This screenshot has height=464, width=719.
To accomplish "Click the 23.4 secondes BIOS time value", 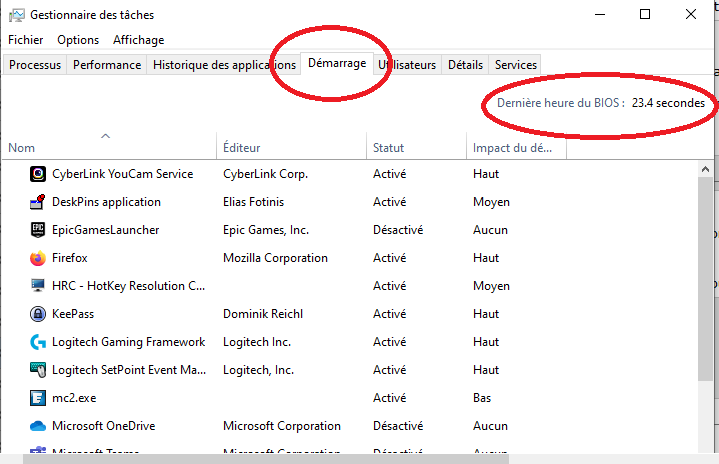I will click(x=668, y=103).
